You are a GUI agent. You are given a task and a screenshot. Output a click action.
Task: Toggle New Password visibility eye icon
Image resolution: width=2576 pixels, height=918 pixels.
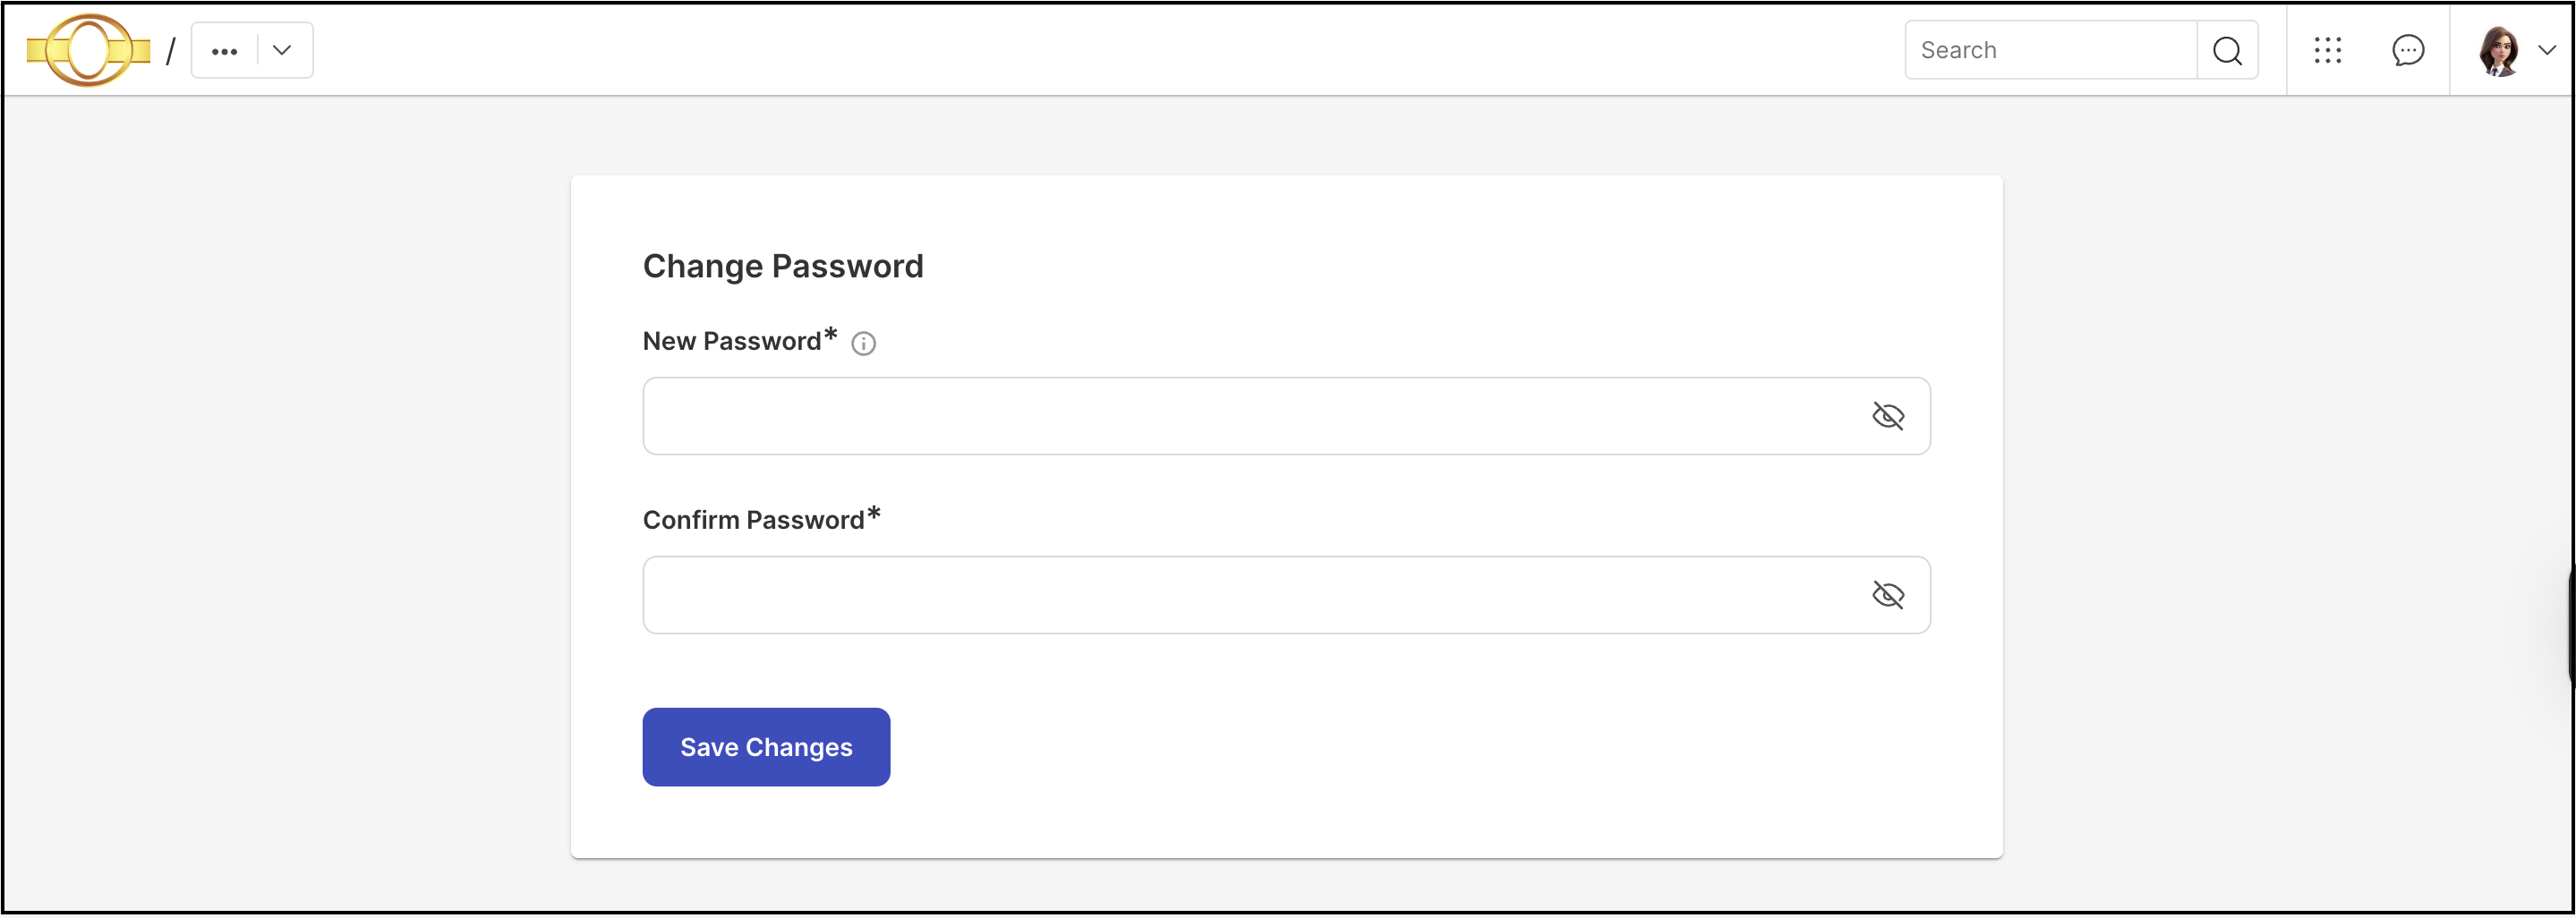point(1887,416)
